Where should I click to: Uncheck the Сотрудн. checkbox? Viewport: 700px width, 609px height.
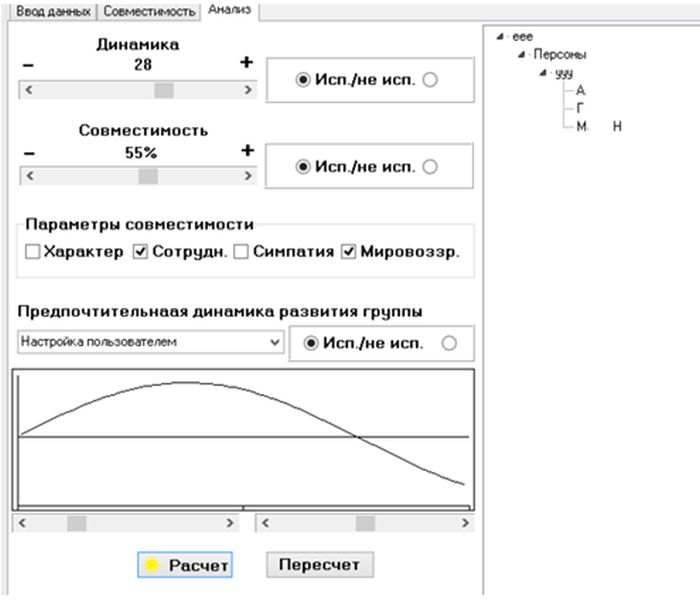coord(140,252)
